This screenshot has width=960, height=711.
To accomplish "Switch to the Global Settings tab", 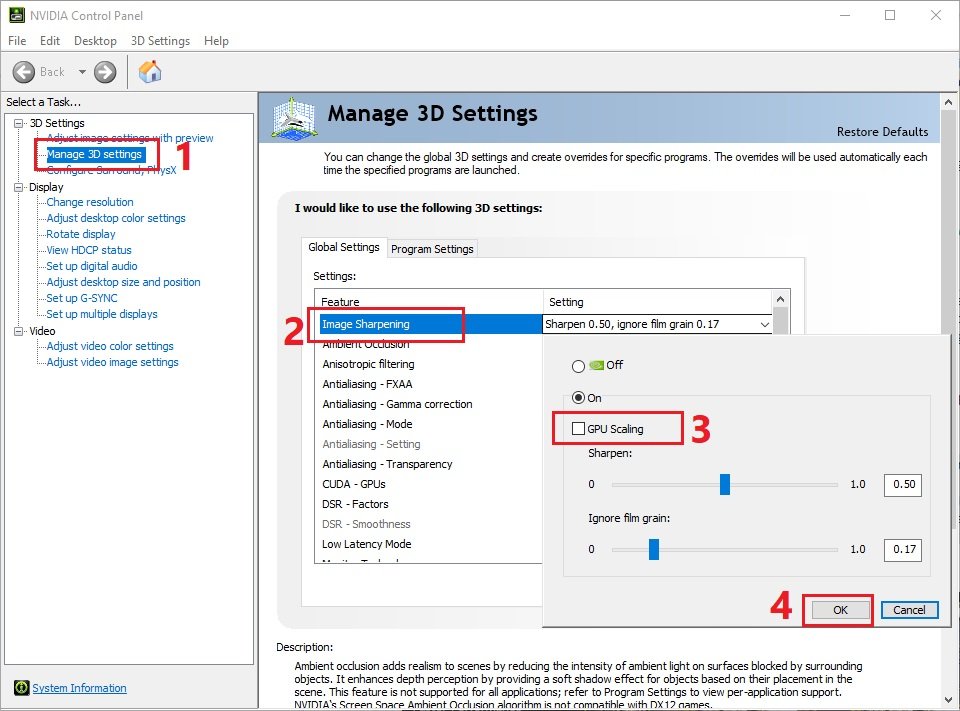I will click(343, 247).
